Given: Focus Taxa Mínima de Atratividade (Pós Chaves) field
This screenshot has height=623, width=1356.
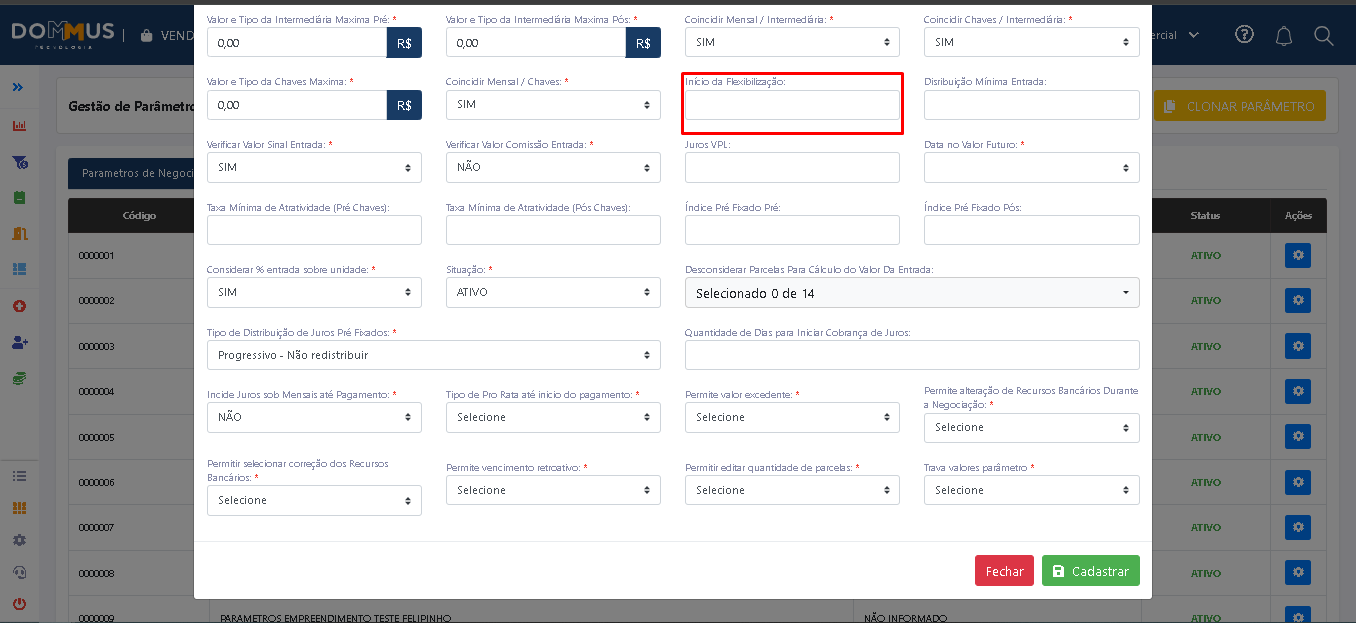Looking at the screenshot, I should point(553,230).
